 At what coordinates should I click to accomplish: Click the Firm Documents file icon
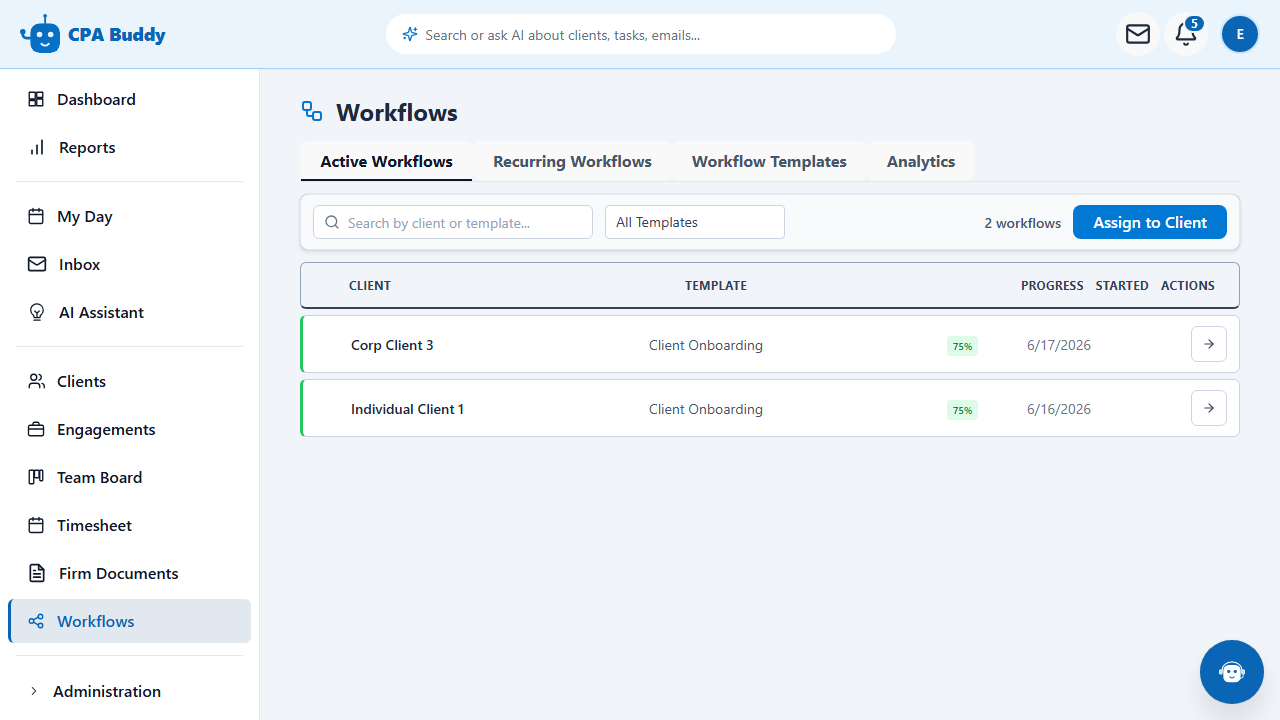click(37, 573)
